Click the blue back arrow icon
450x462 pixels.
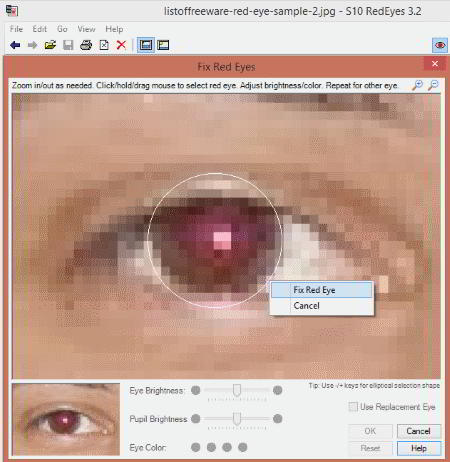(15, 45)
